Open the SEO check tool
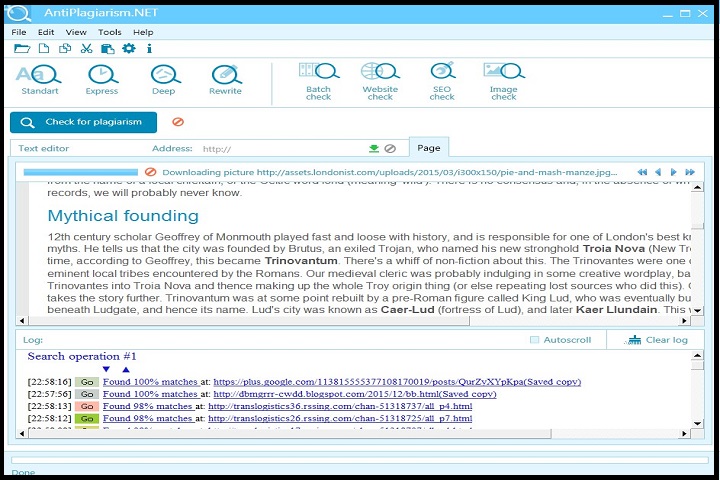This screenshot has height=480, width=720. tap(442, 80)
